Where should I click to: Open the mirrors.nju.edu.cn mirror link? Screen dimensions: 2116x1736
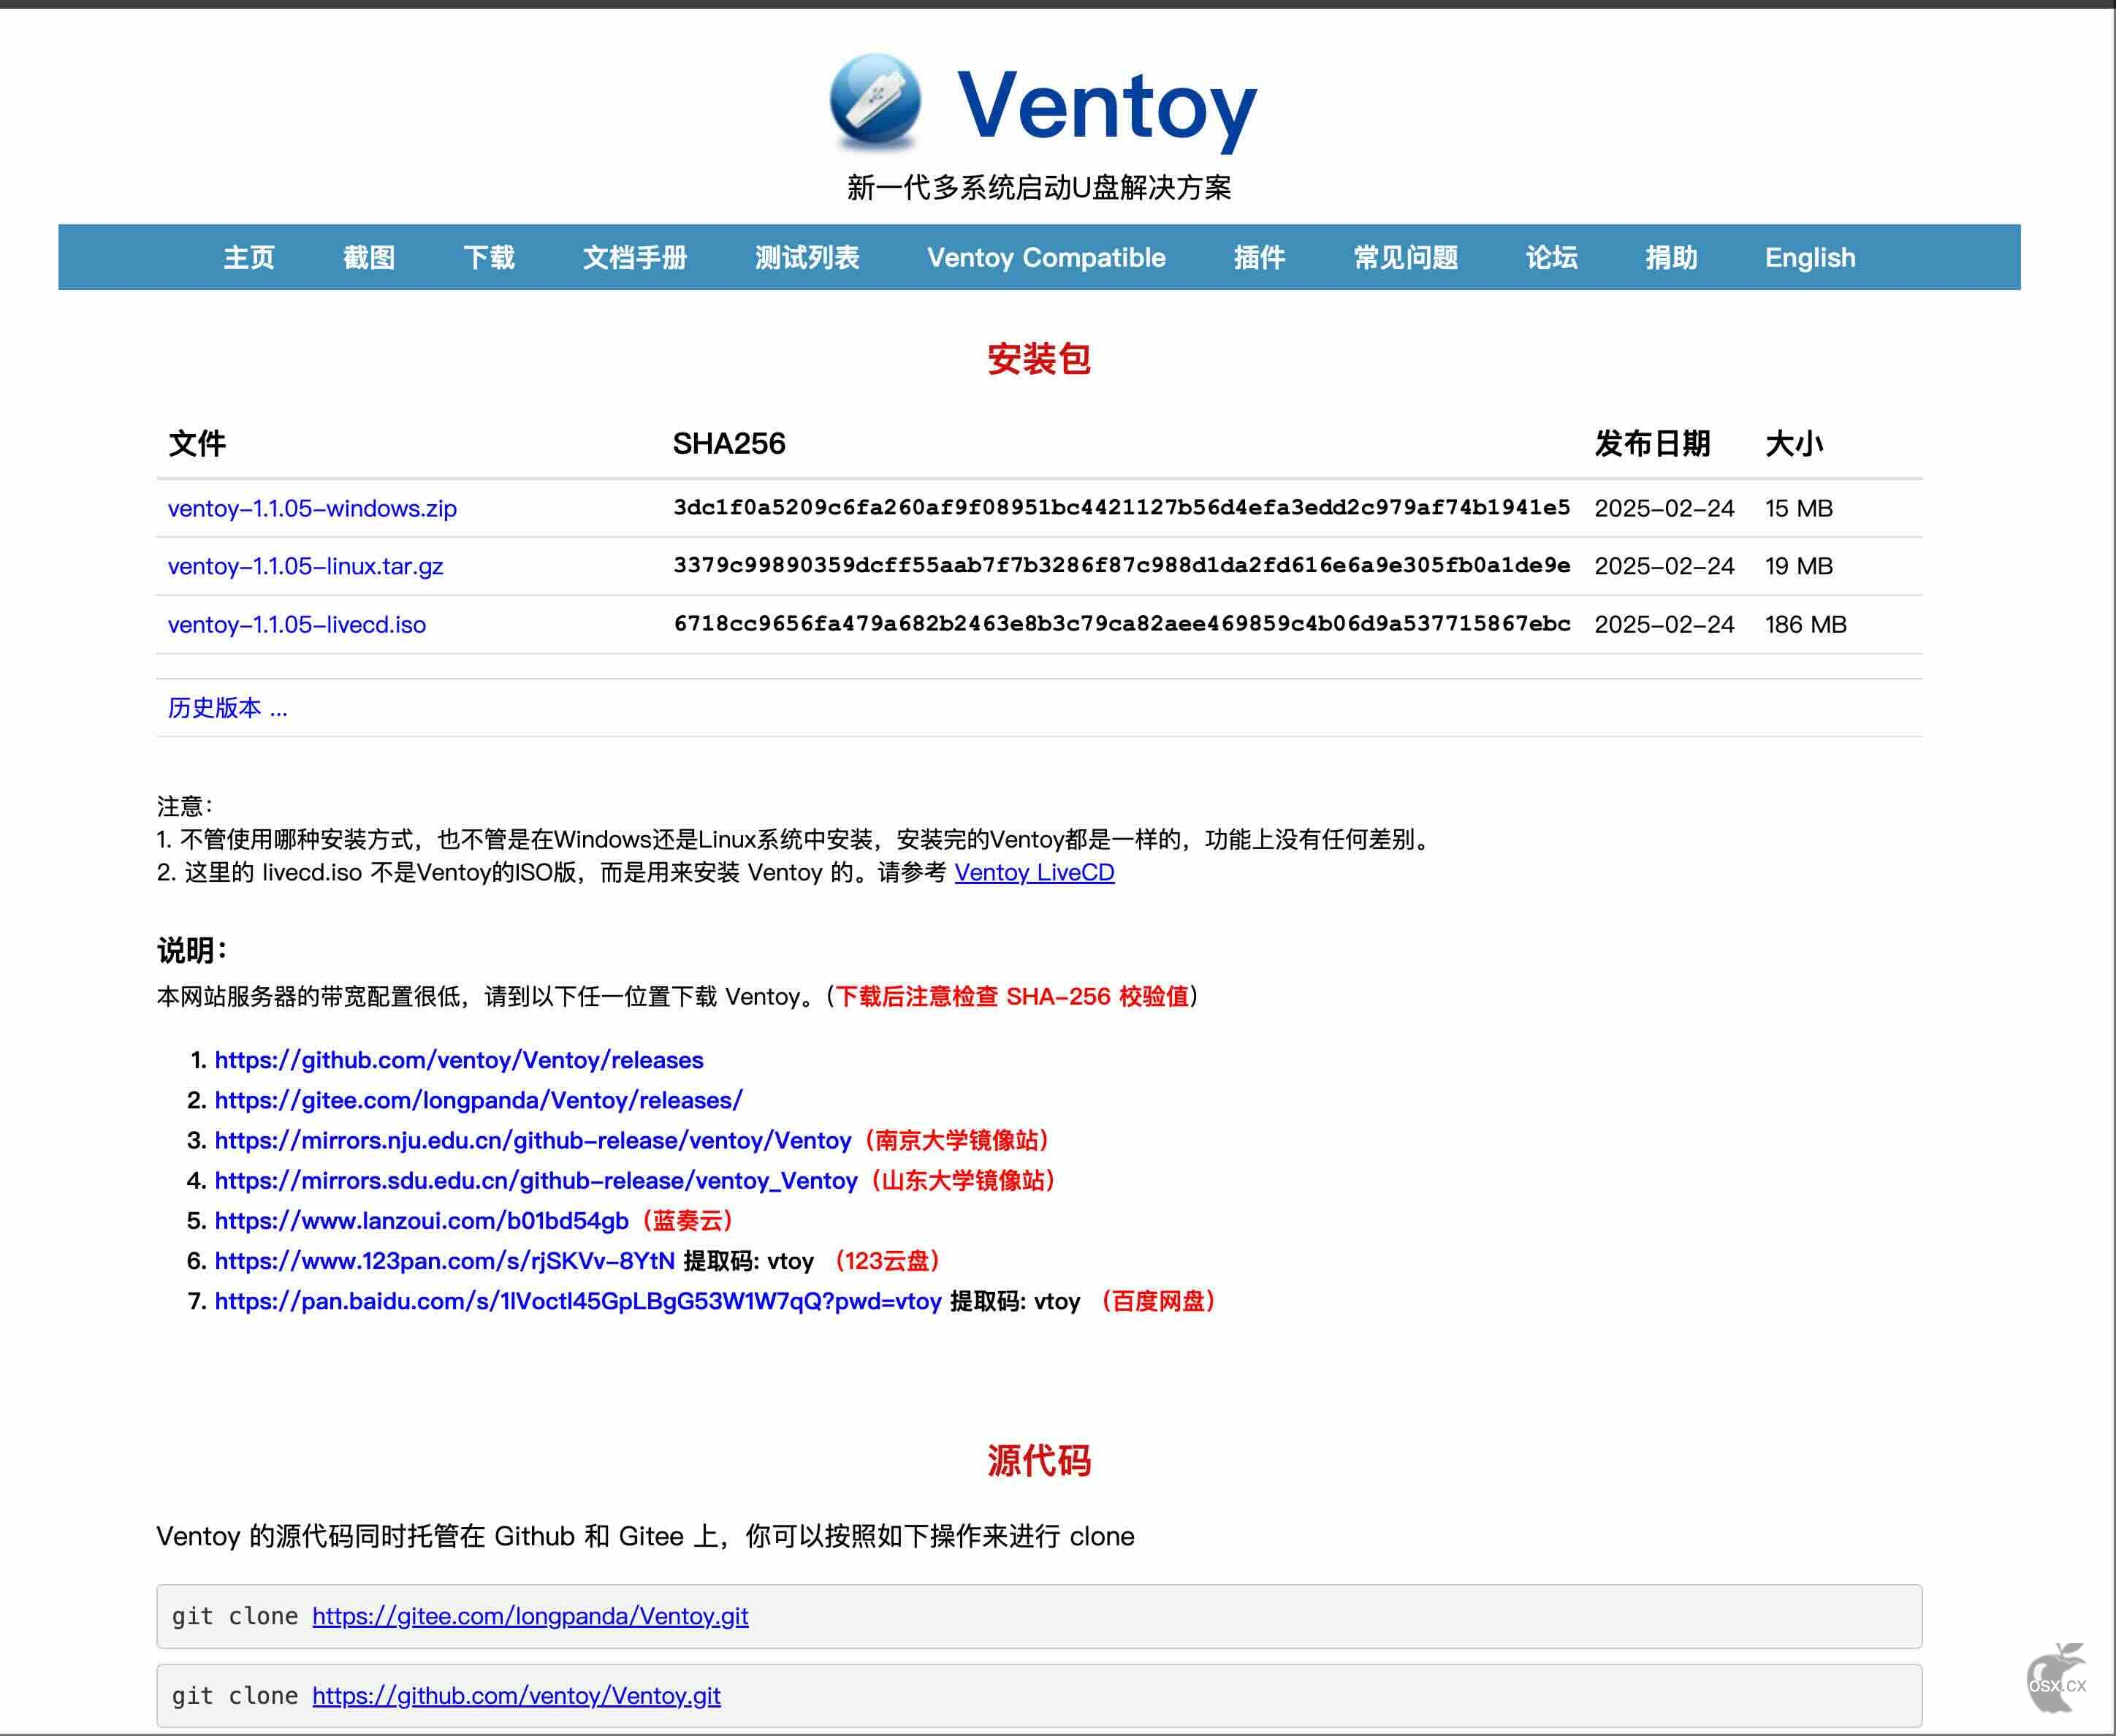coord(533,1140)
